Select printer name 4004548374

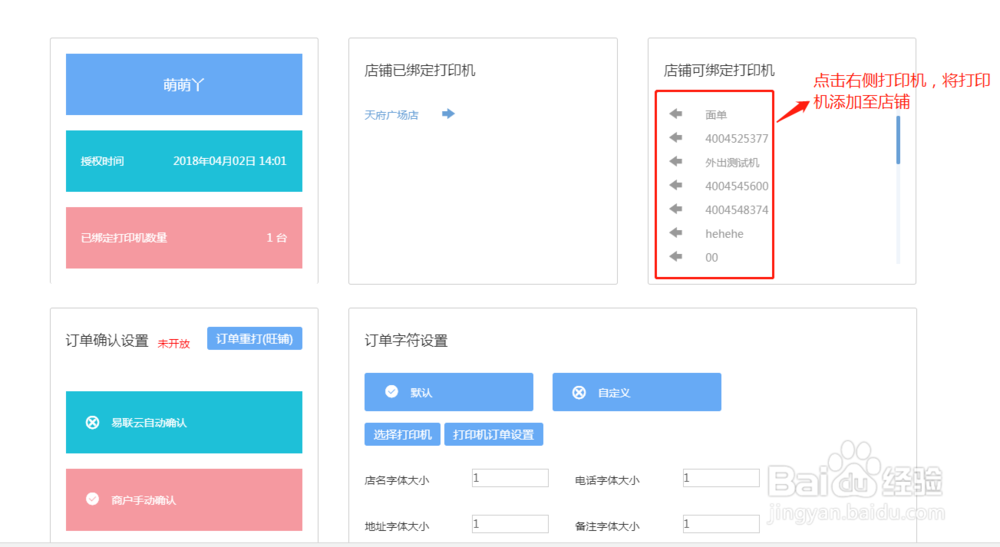tap(737, 210)
